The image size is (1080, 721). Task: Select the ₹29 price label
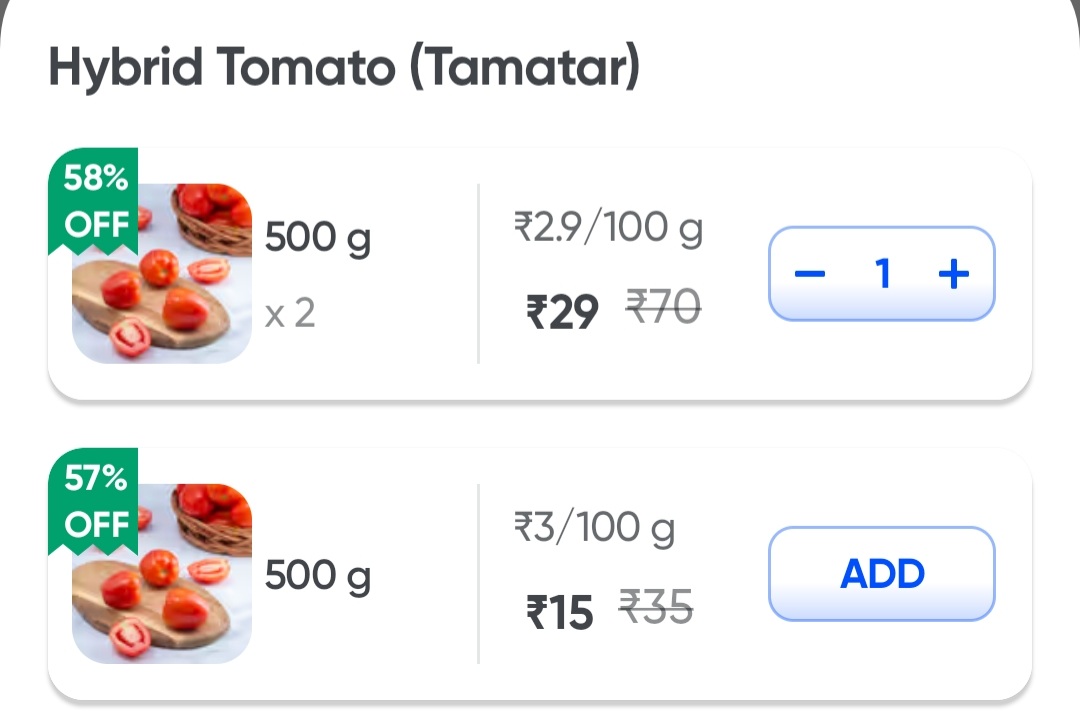tap(561, 311)
